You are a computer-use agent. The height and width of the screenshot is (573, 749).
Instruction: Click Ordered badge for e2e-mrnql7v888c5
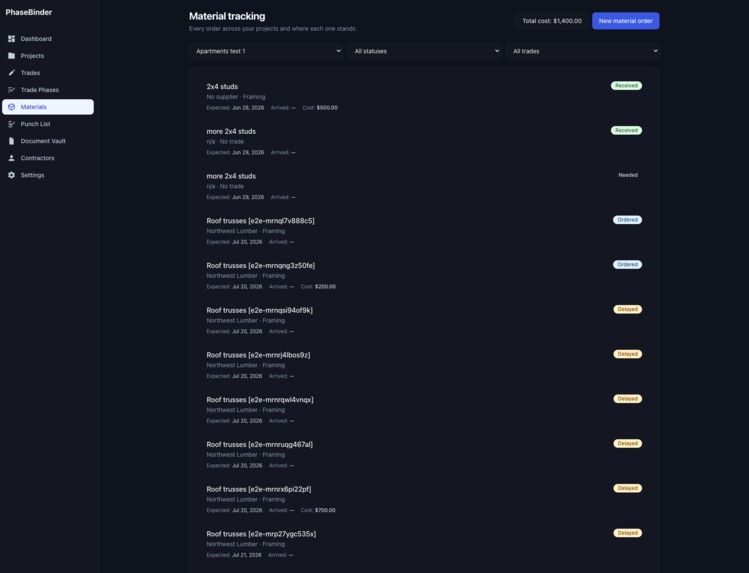click(627, 220)
